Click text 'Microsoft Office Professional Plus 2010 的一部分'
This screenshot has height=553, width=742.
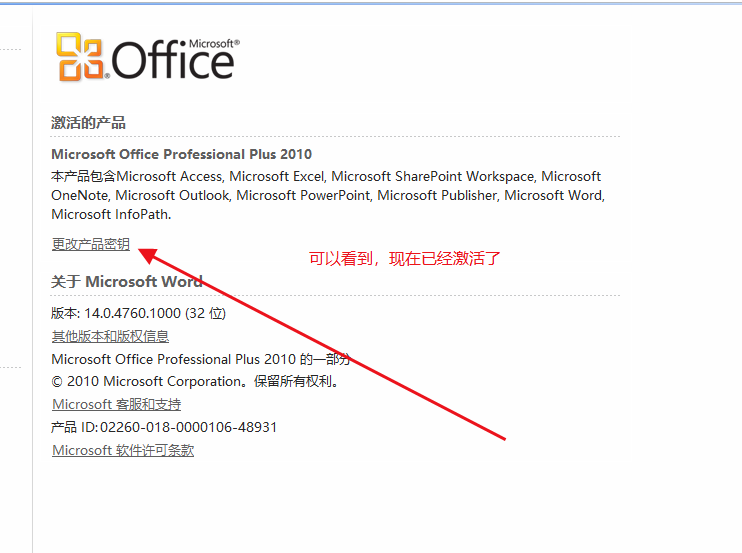tap(201, 359)
